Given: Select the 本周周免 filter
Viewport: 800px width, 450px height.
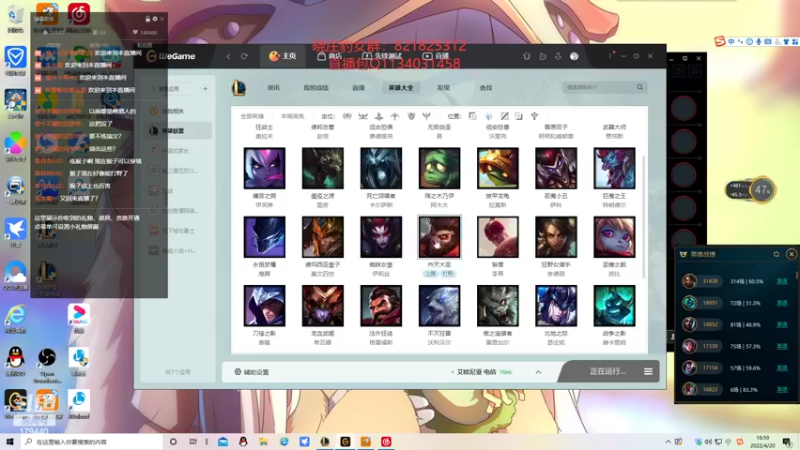Looking at the screenshot, I should point(292,116).
